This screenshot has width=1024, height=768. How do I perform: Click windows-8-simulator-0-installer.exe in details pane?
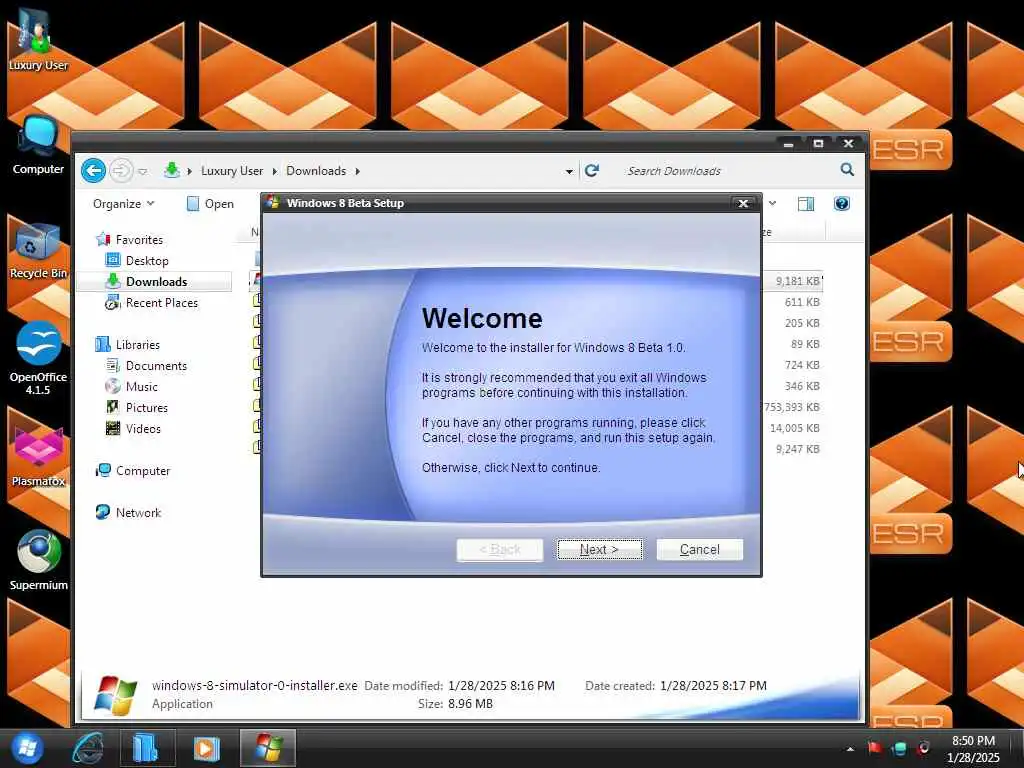click(x=255, y=685)
